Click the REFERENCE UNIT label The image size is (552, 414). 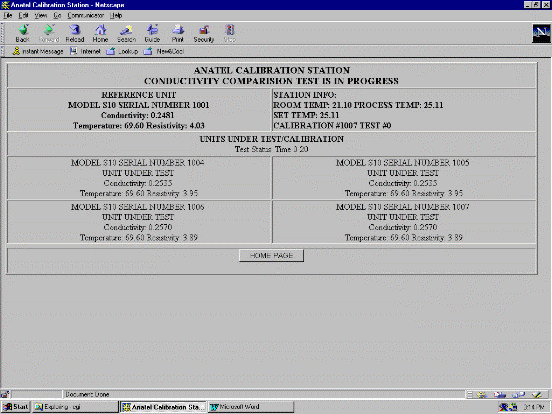pyautogui.click(x=139, y=95)
